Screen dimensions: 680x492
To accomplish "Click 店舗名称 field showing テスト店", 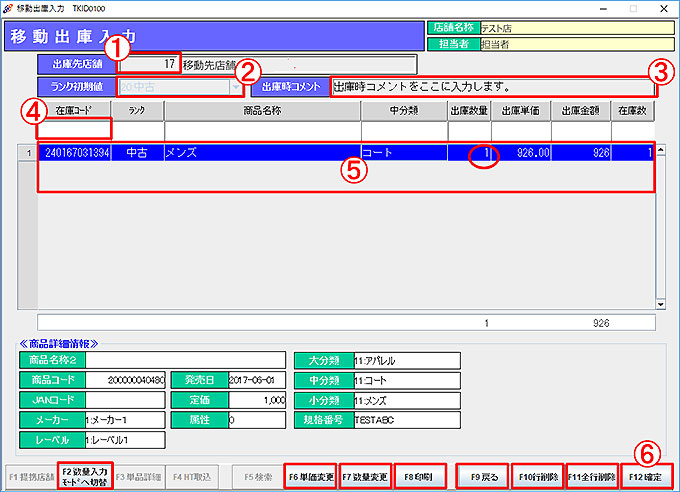I will tap(577, 28).
